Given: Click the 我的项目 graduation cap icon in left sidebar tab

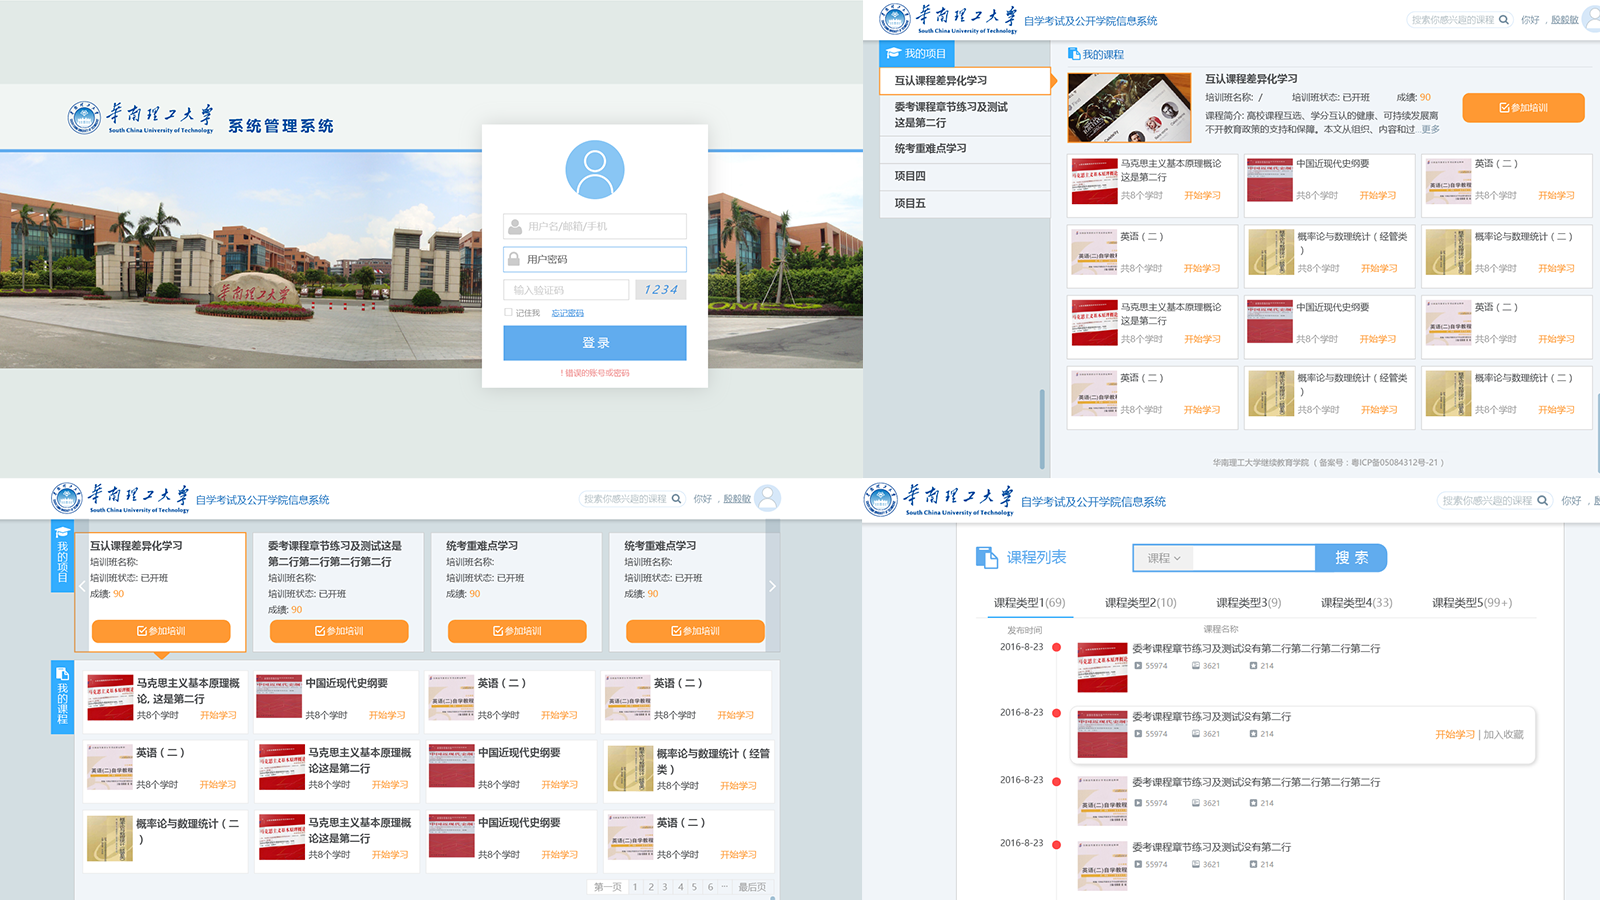Looking at the screenshot, I should click(x=61, y=532).
